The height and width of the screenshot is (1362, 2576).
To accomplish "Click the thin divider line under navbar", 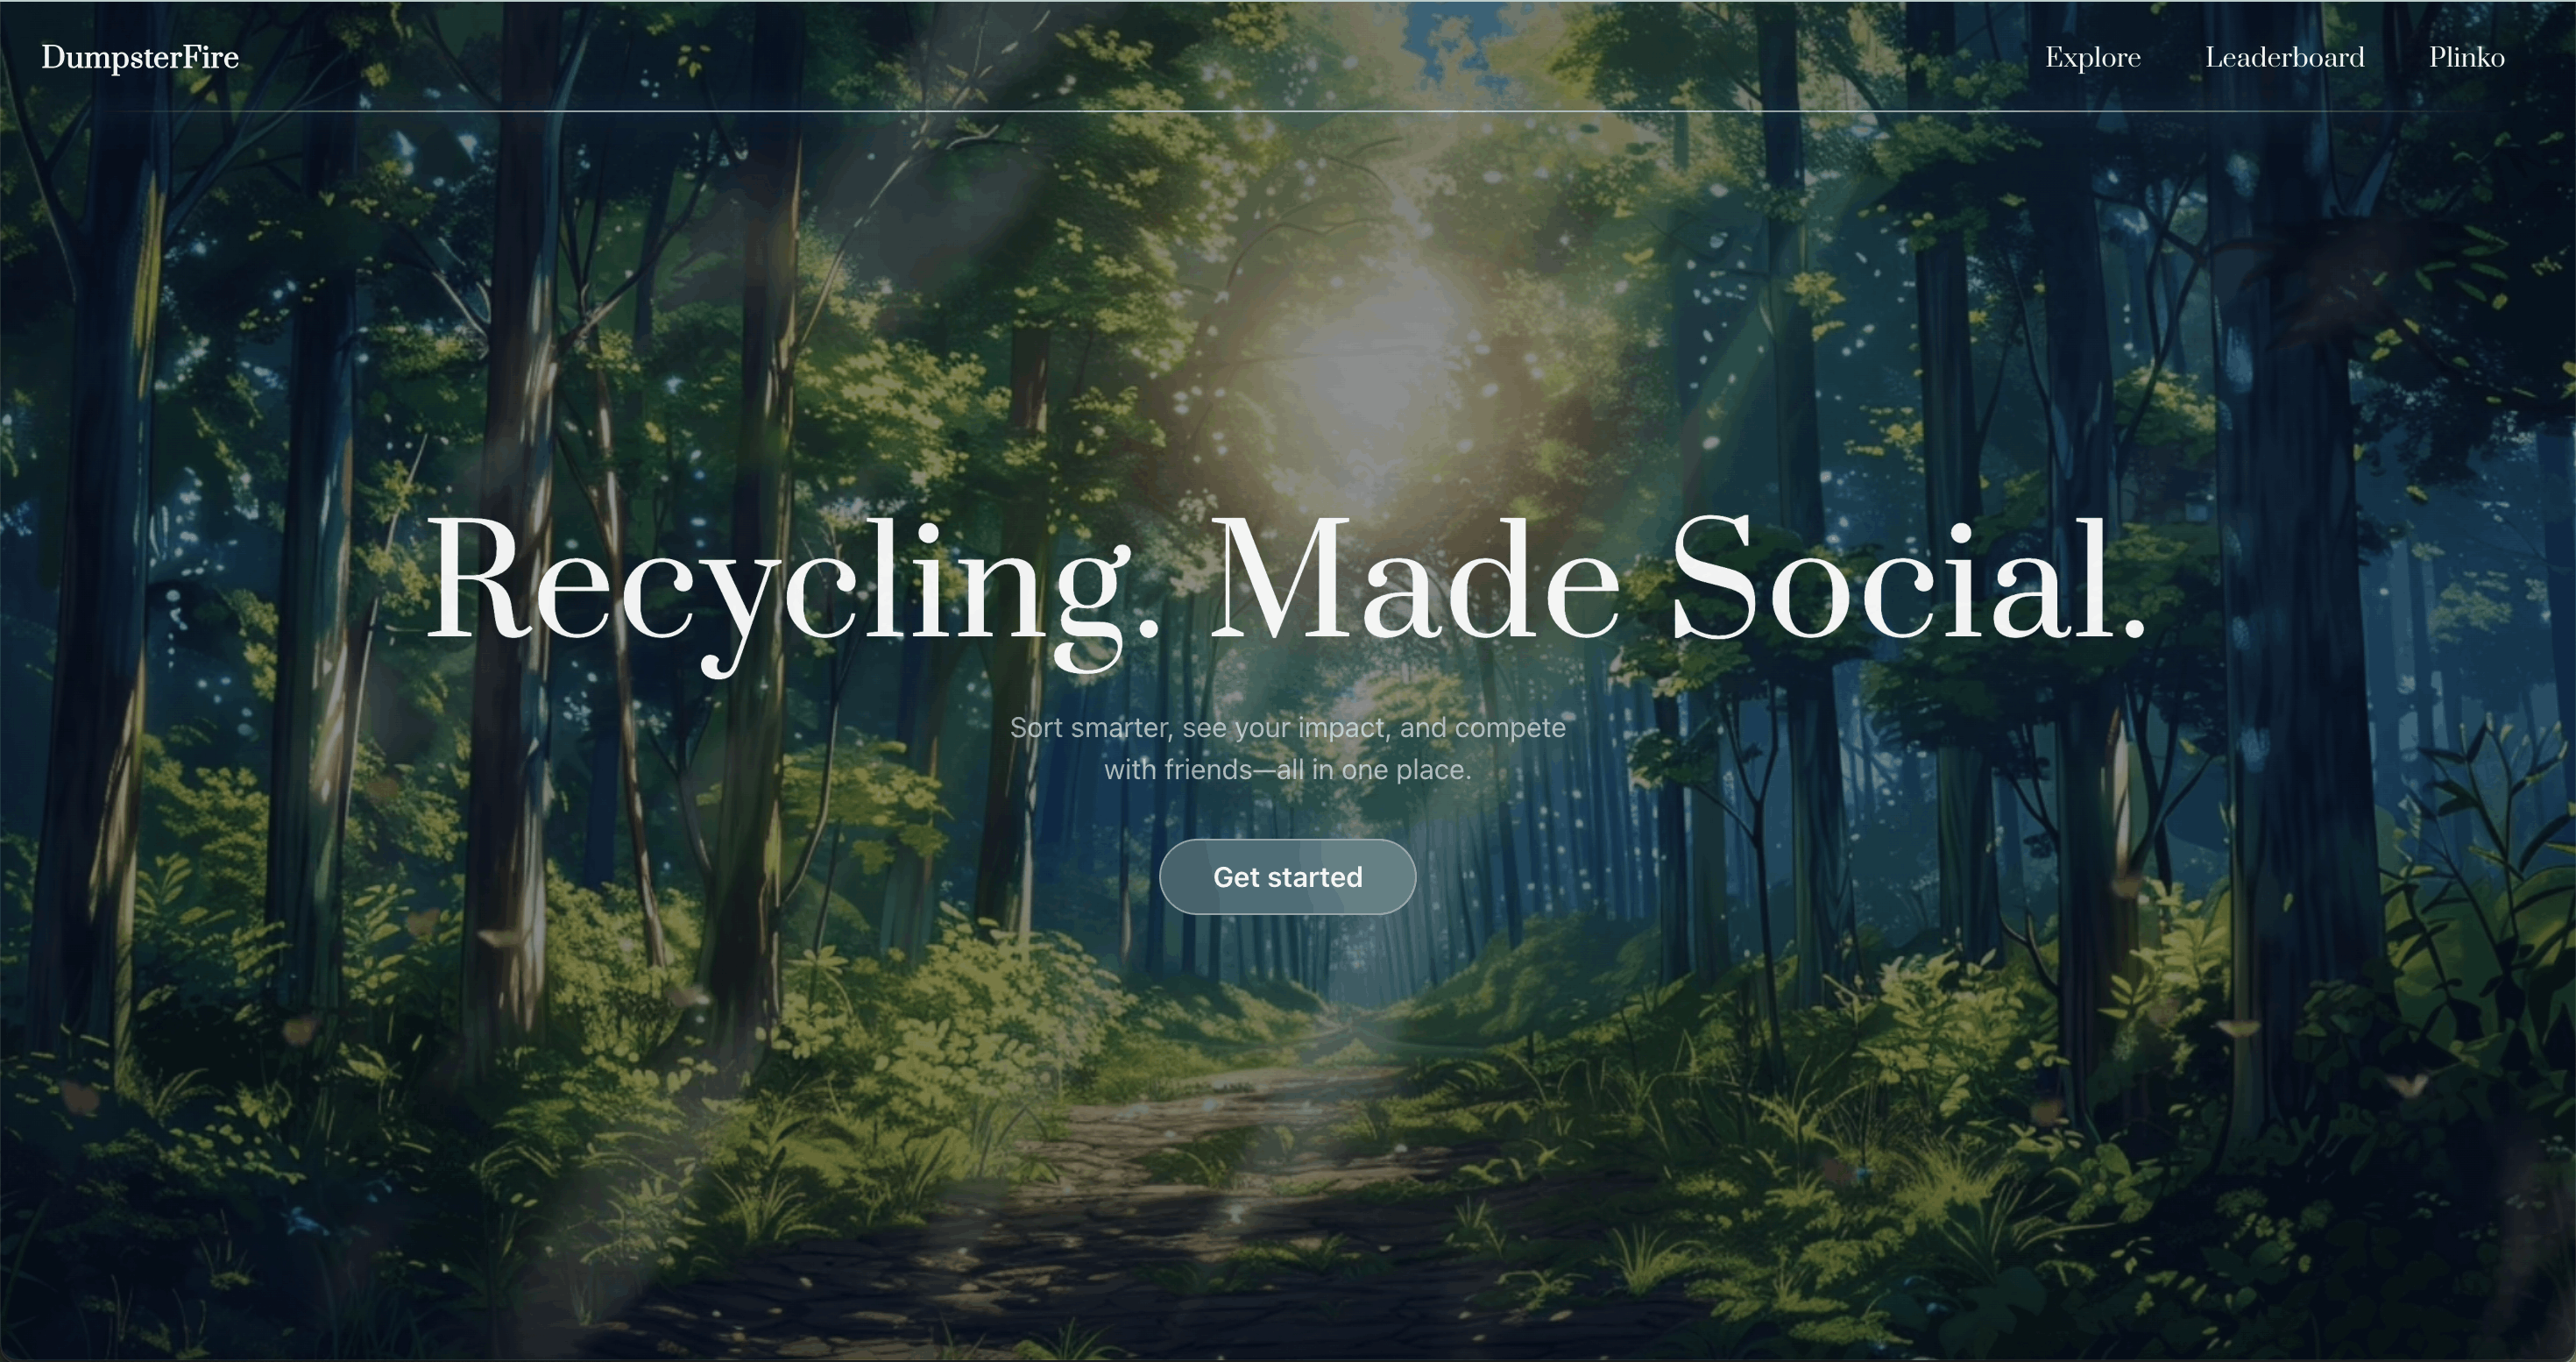I will coord(1288,111).
